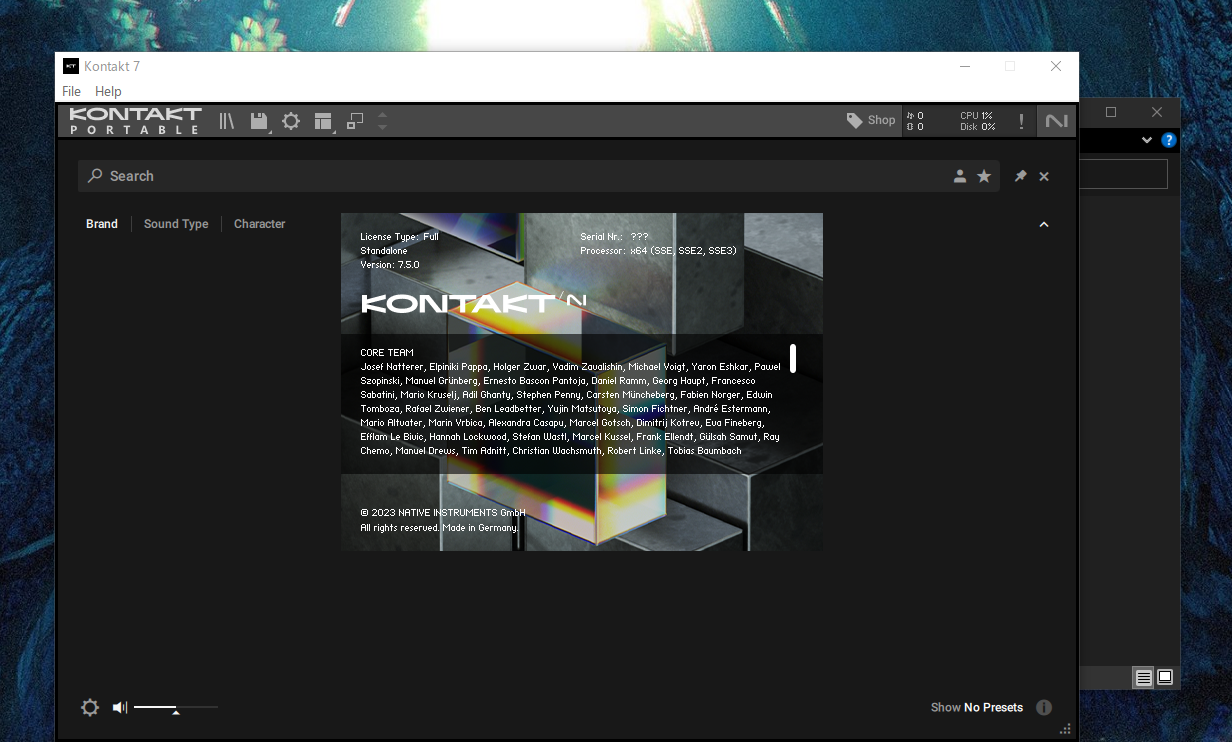Open the dropdown chevron in the side panel
Image resolution: width=1232 pixels, height=742 pixels.
[1146, 140]
